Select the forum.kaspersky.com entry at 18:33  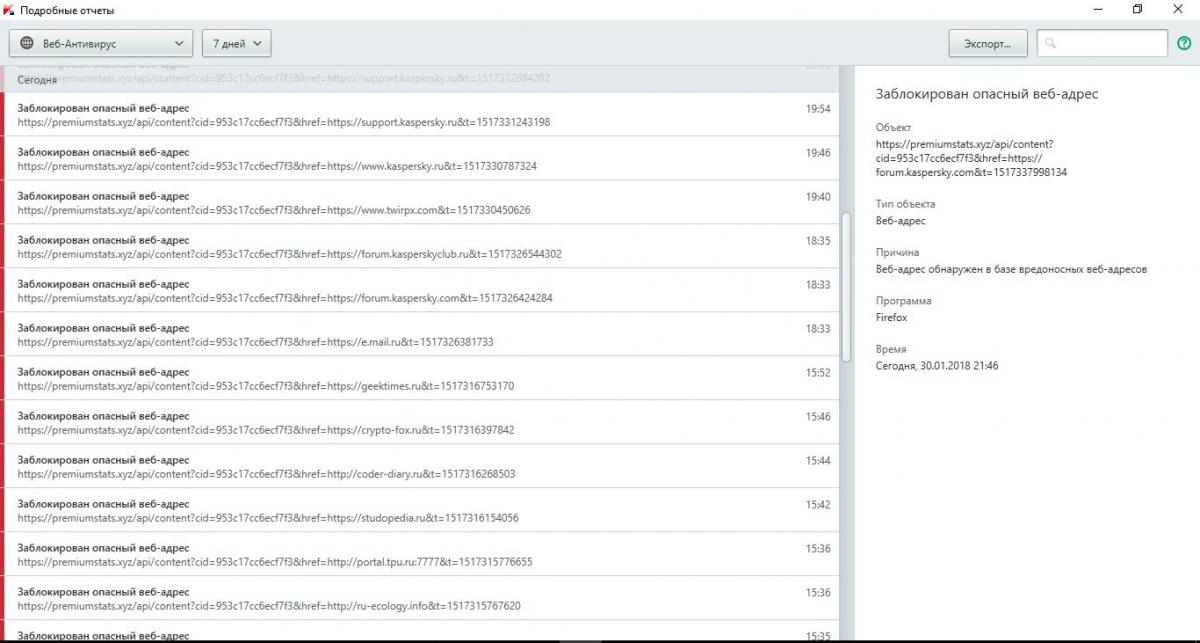[x=420, y=290]
